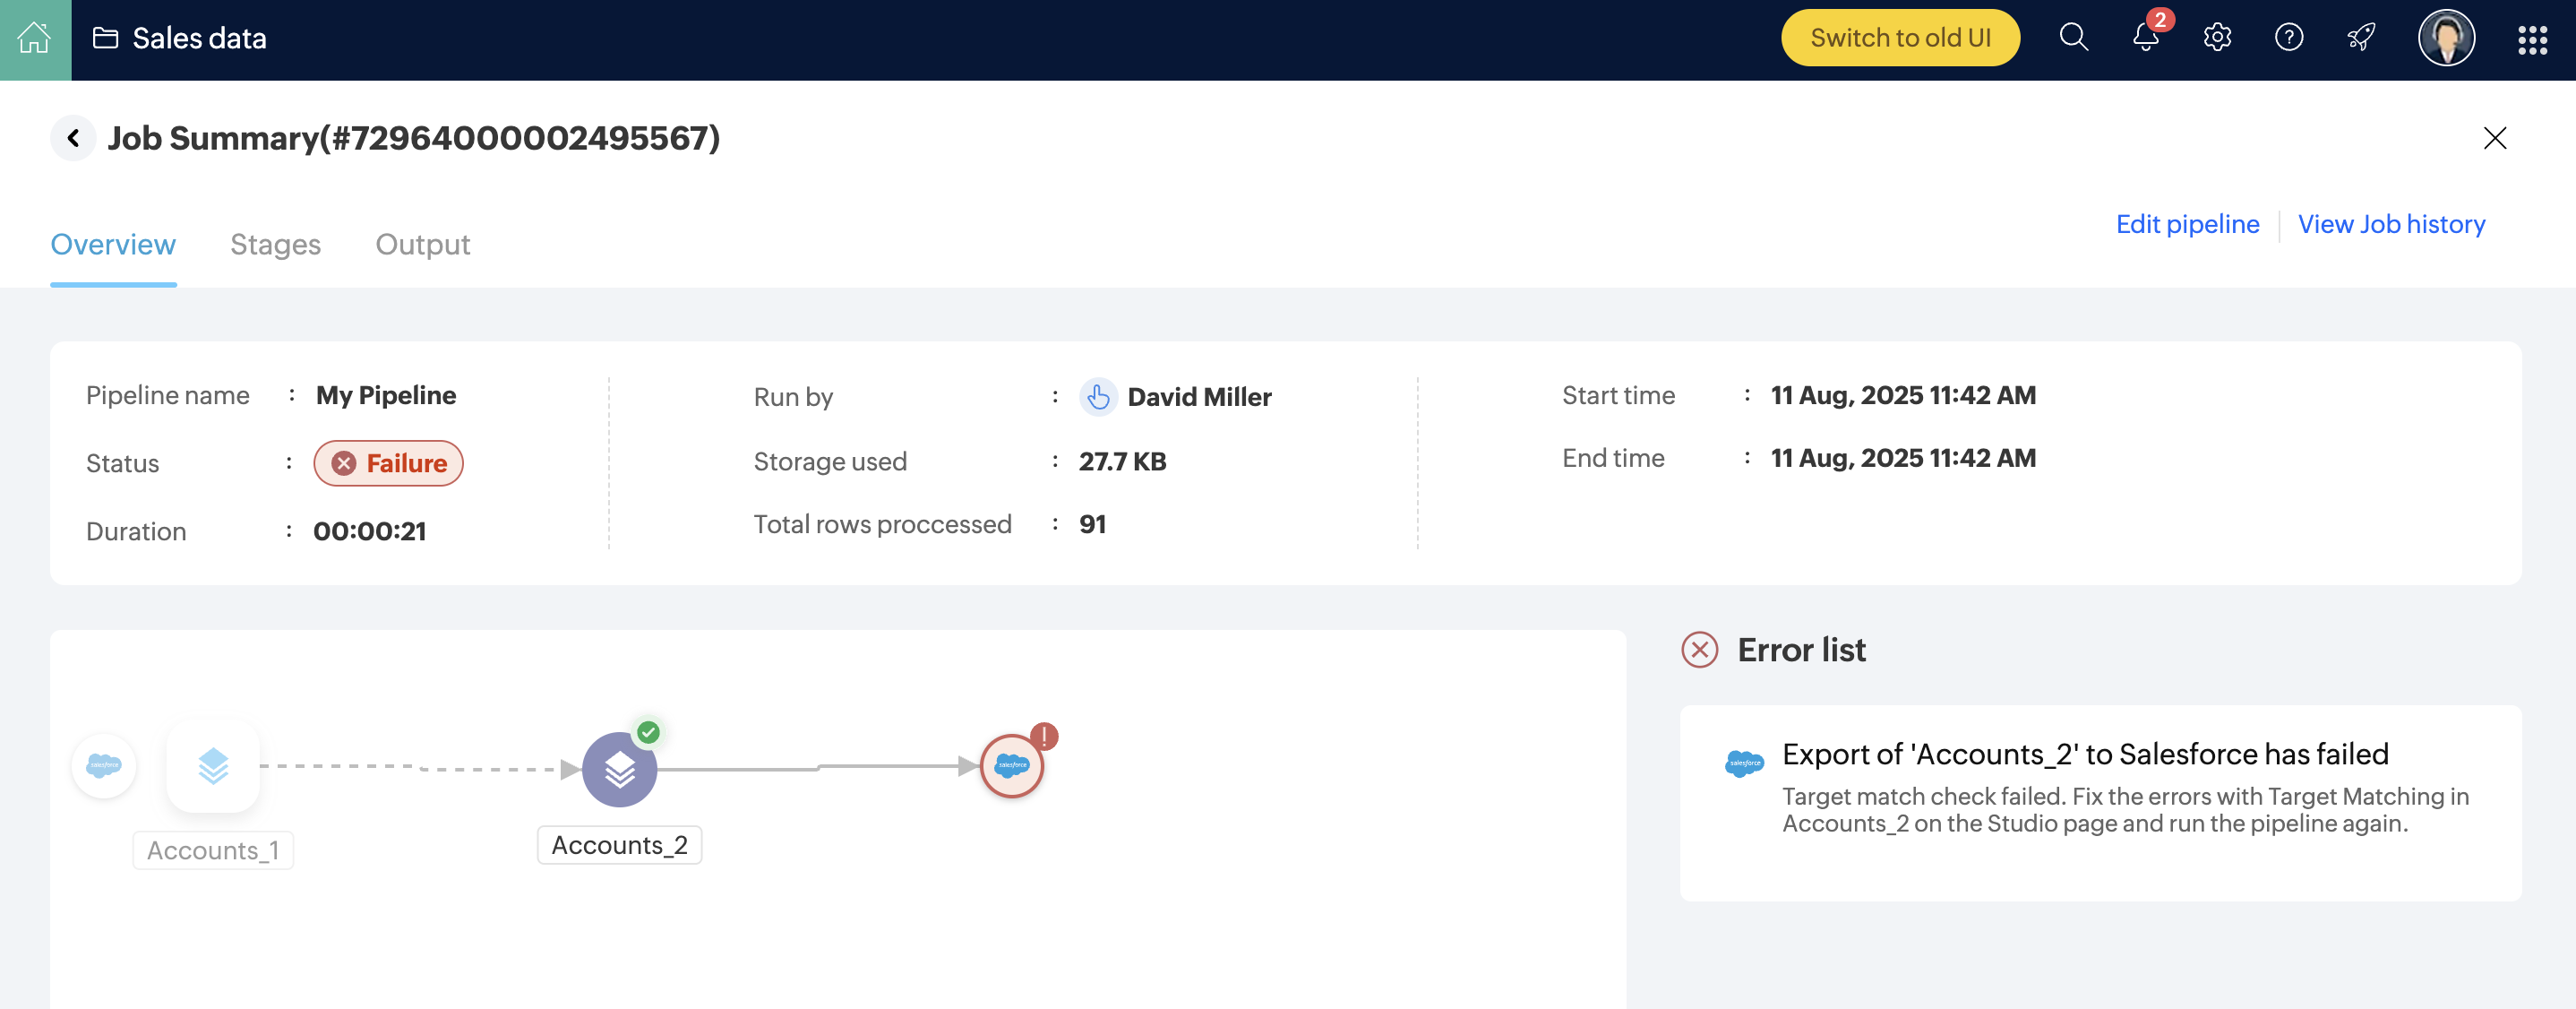Open the settings gear icon
The image size is (2576, 1009).
(2217, 38)
